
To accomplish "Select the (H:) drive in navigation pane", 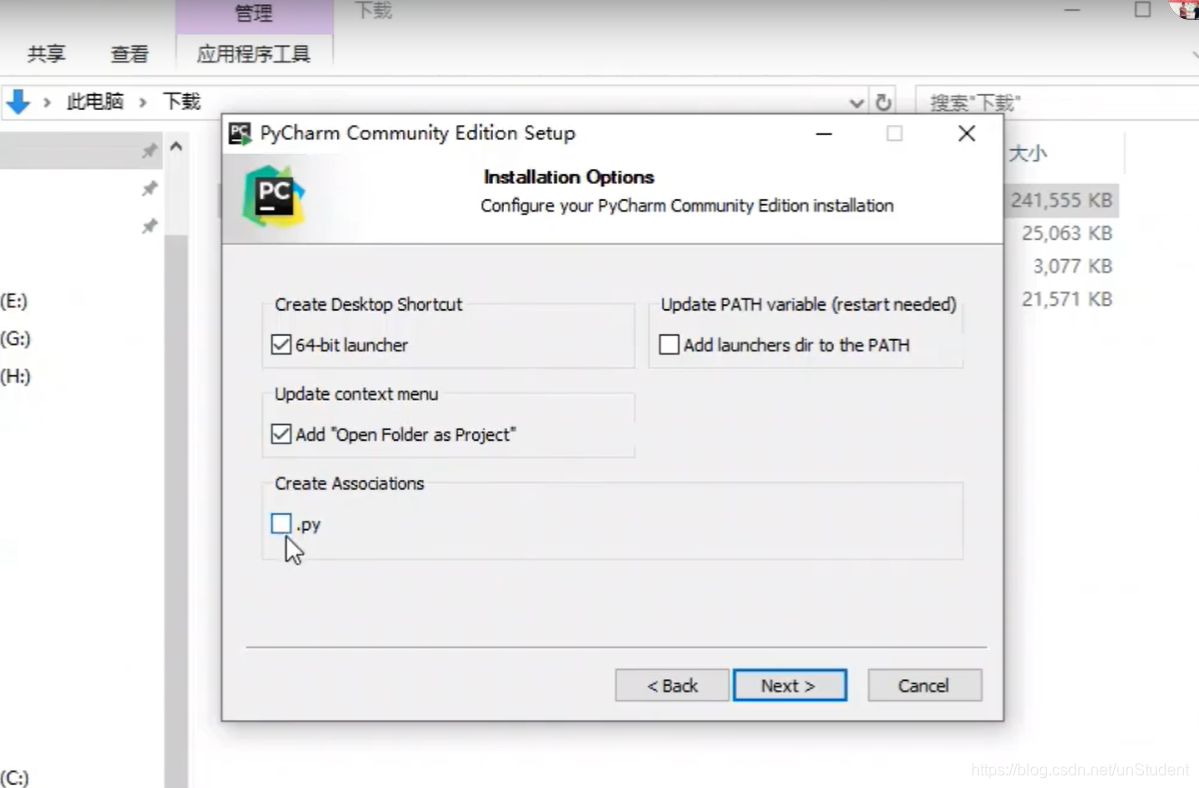I will click(x=15, y=376).
